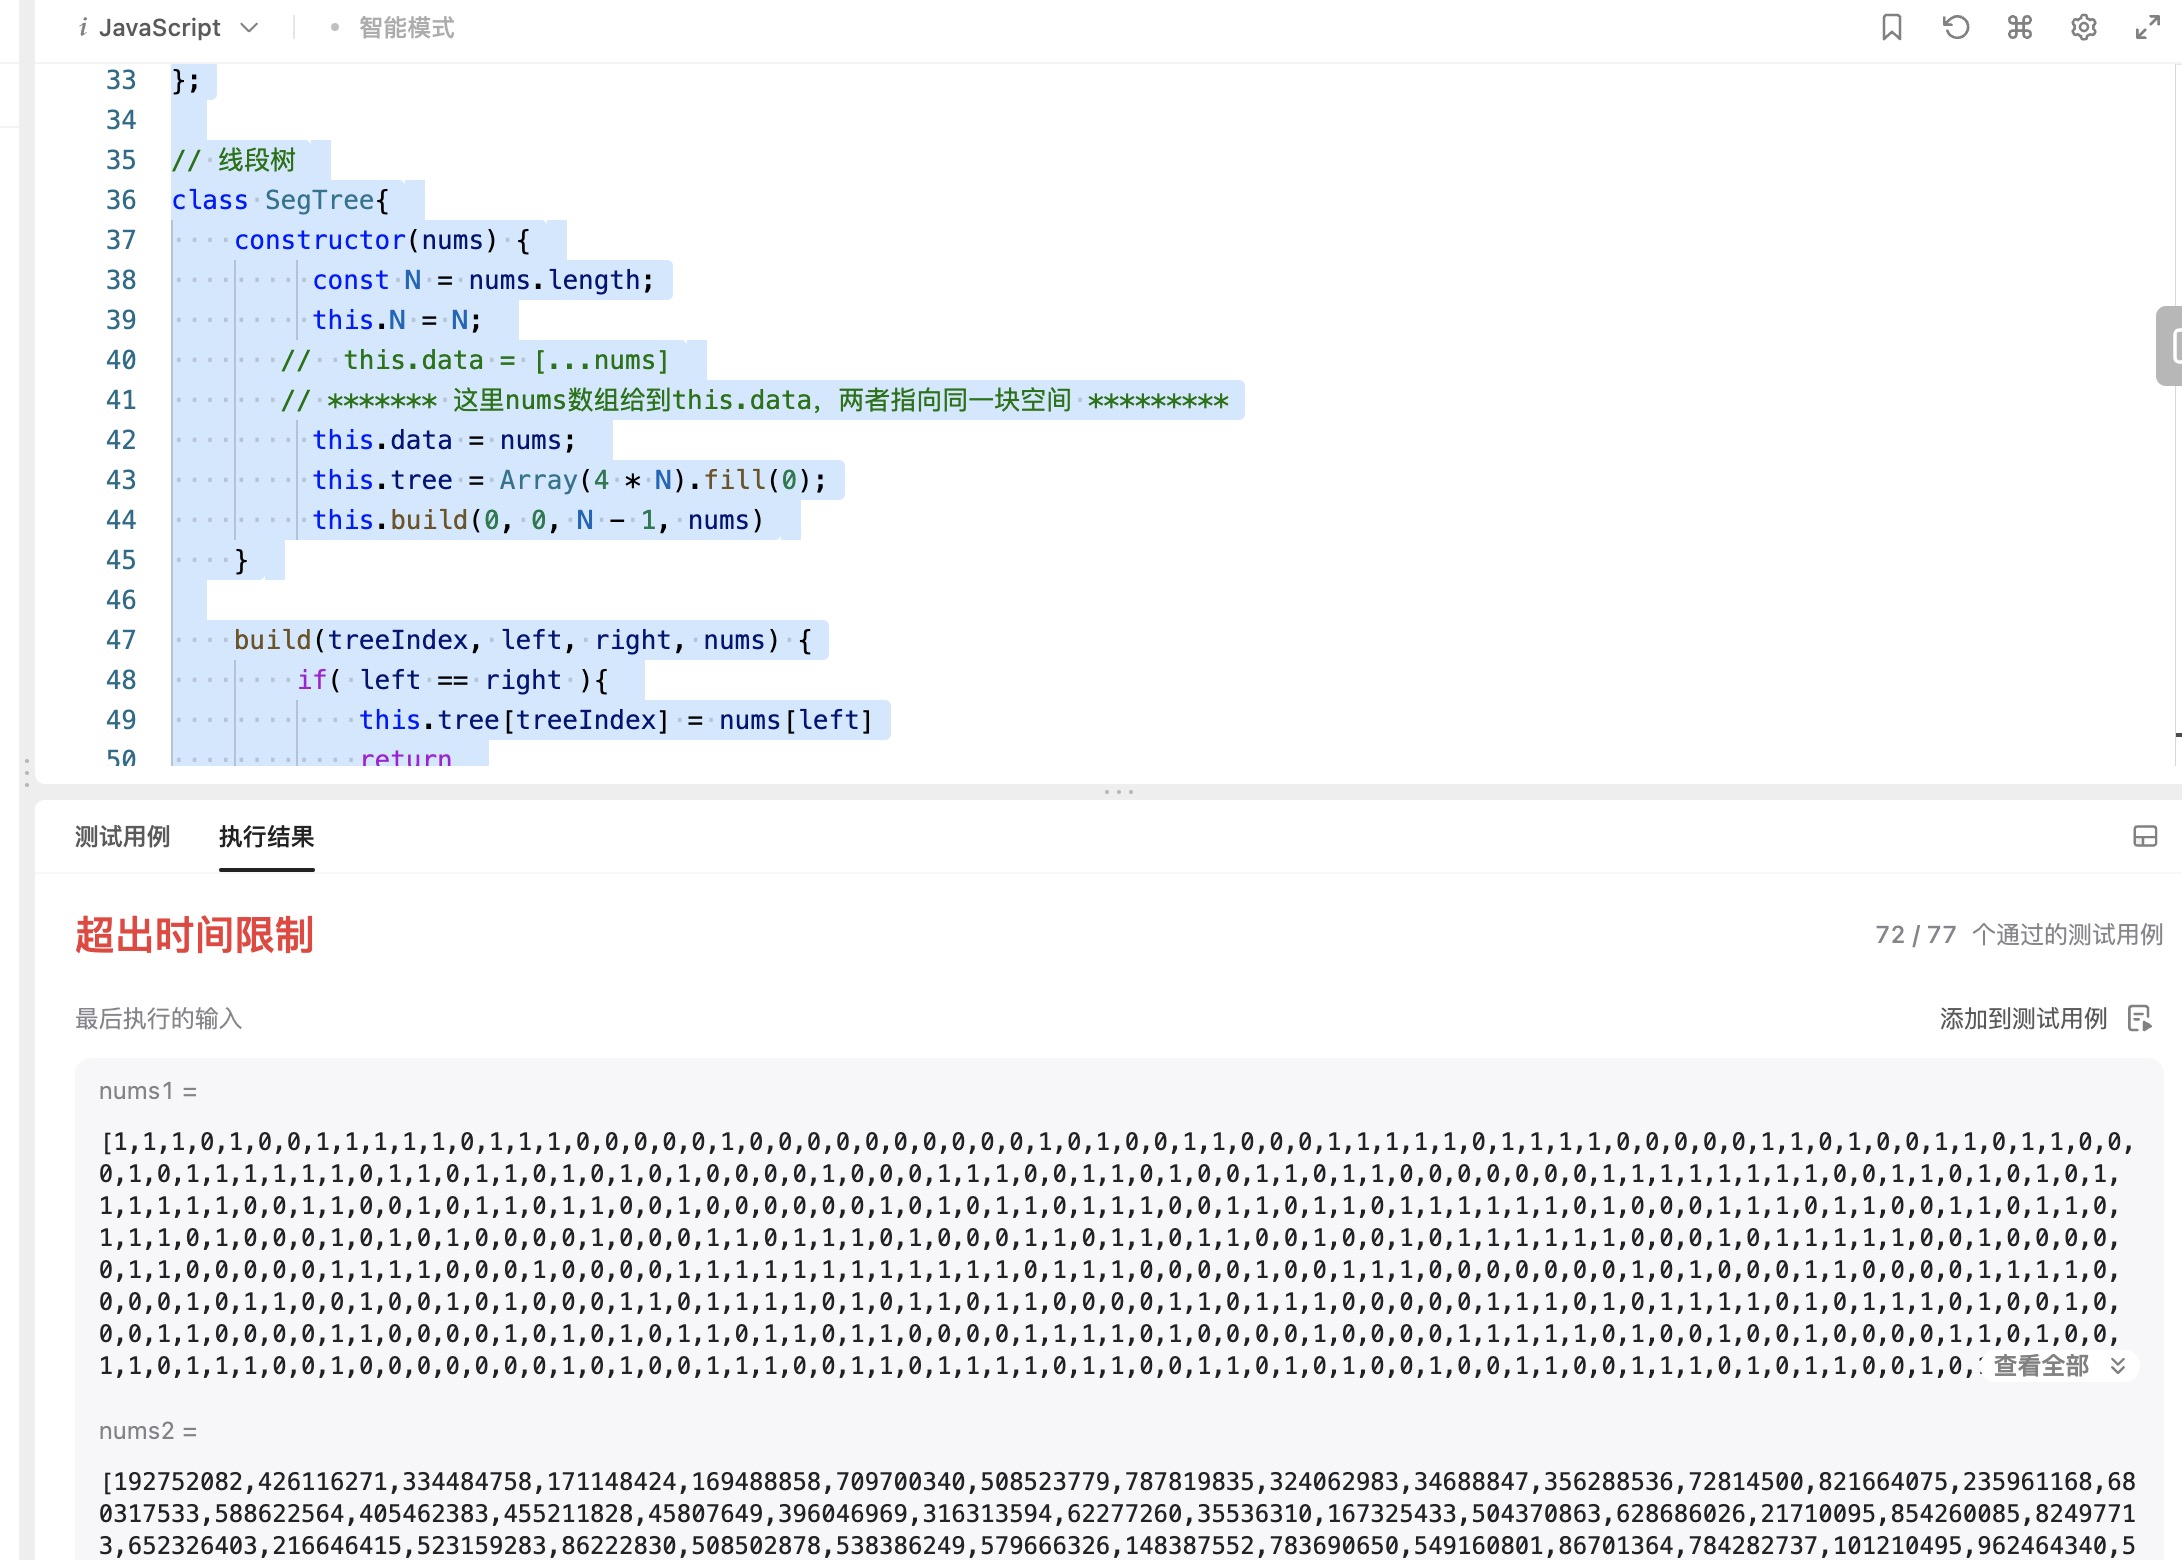The height and width of the screenshot is (1560, 2182).
Task: Click the add-to-testcase icon
Action: pyautogui.click(x=2140, y=1018)
